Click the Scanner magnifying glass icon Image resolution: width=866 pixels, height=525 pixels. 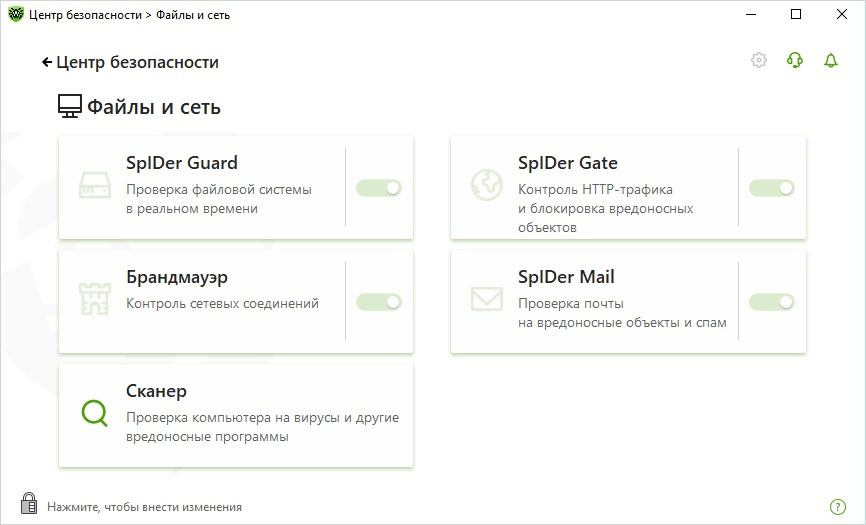(94, 412)
